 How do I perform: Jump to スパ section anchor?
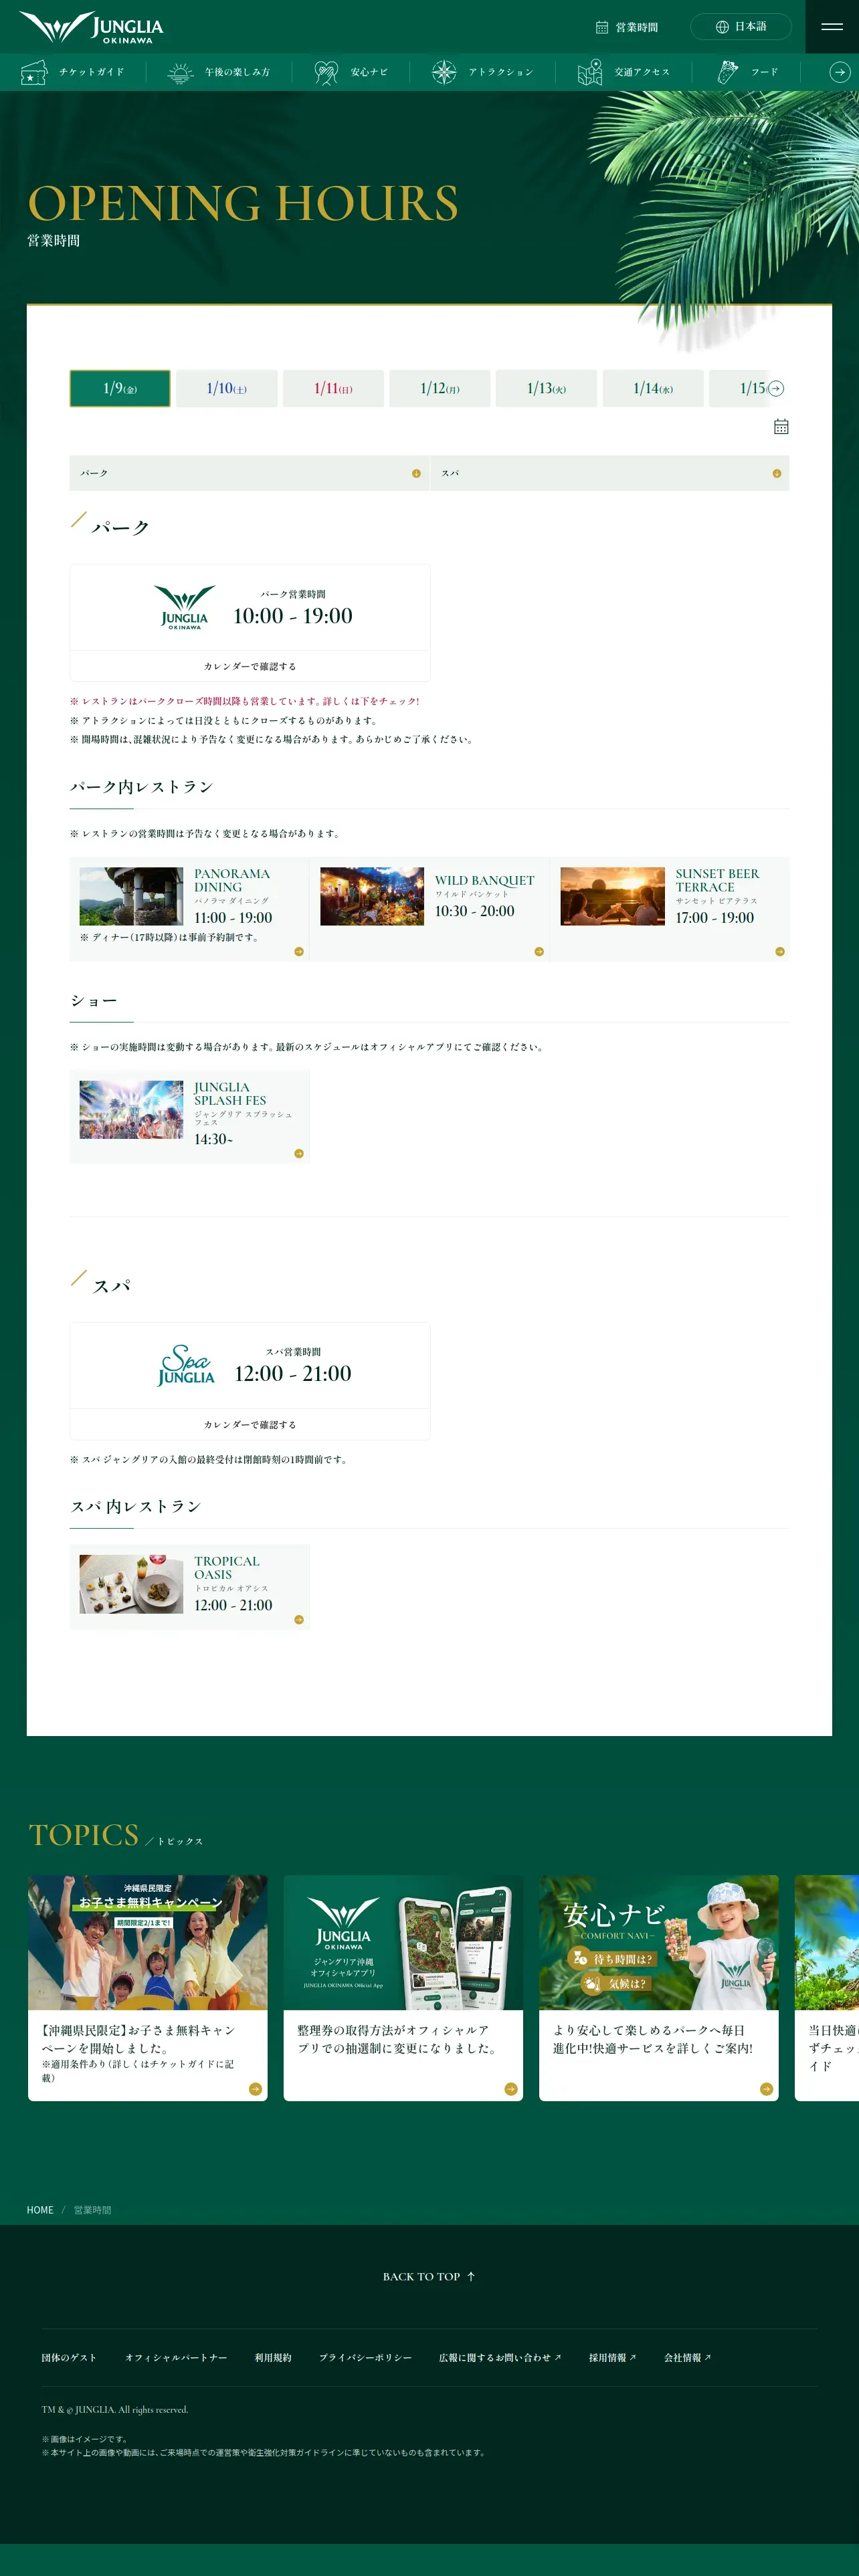click(x=610, y=473)
